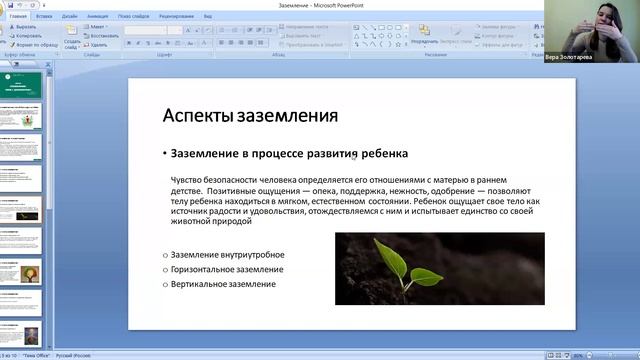Click Удалить to delete the slide
This screenshot has width=640, height=360.
(x=96, y=45)
